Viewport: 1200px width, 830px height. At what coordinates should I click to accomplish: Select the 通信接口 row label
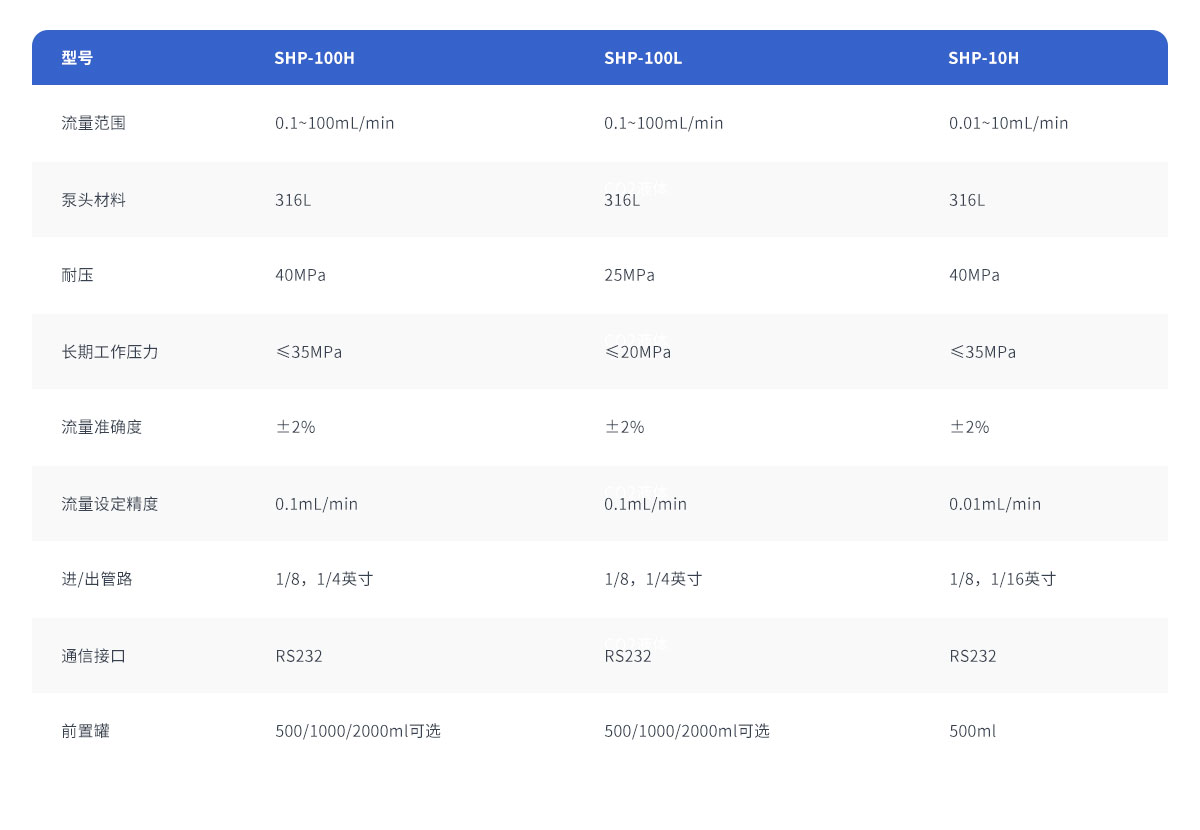point(93,656)
